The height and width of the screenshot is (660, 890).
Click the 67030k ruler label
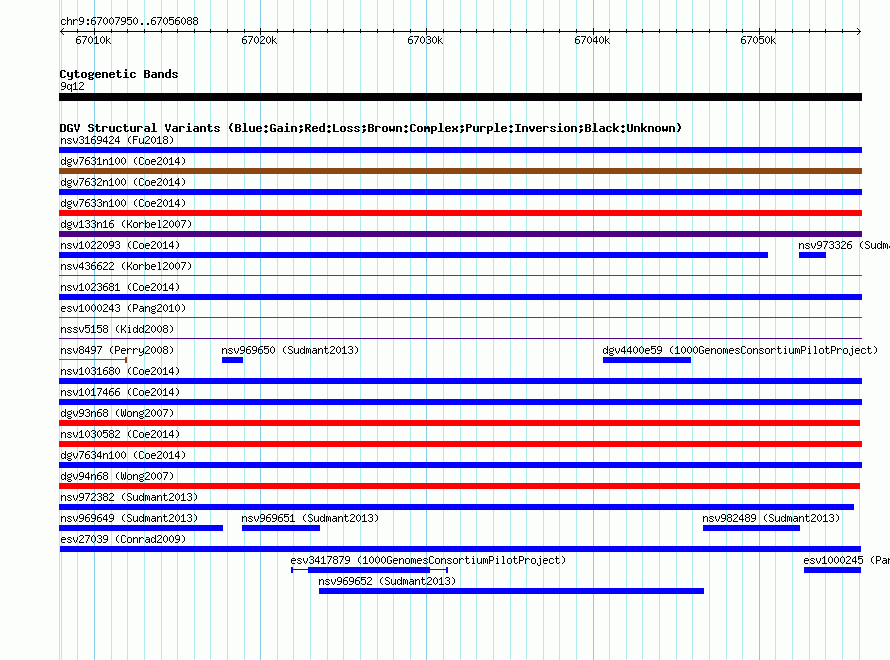(425, 40)
